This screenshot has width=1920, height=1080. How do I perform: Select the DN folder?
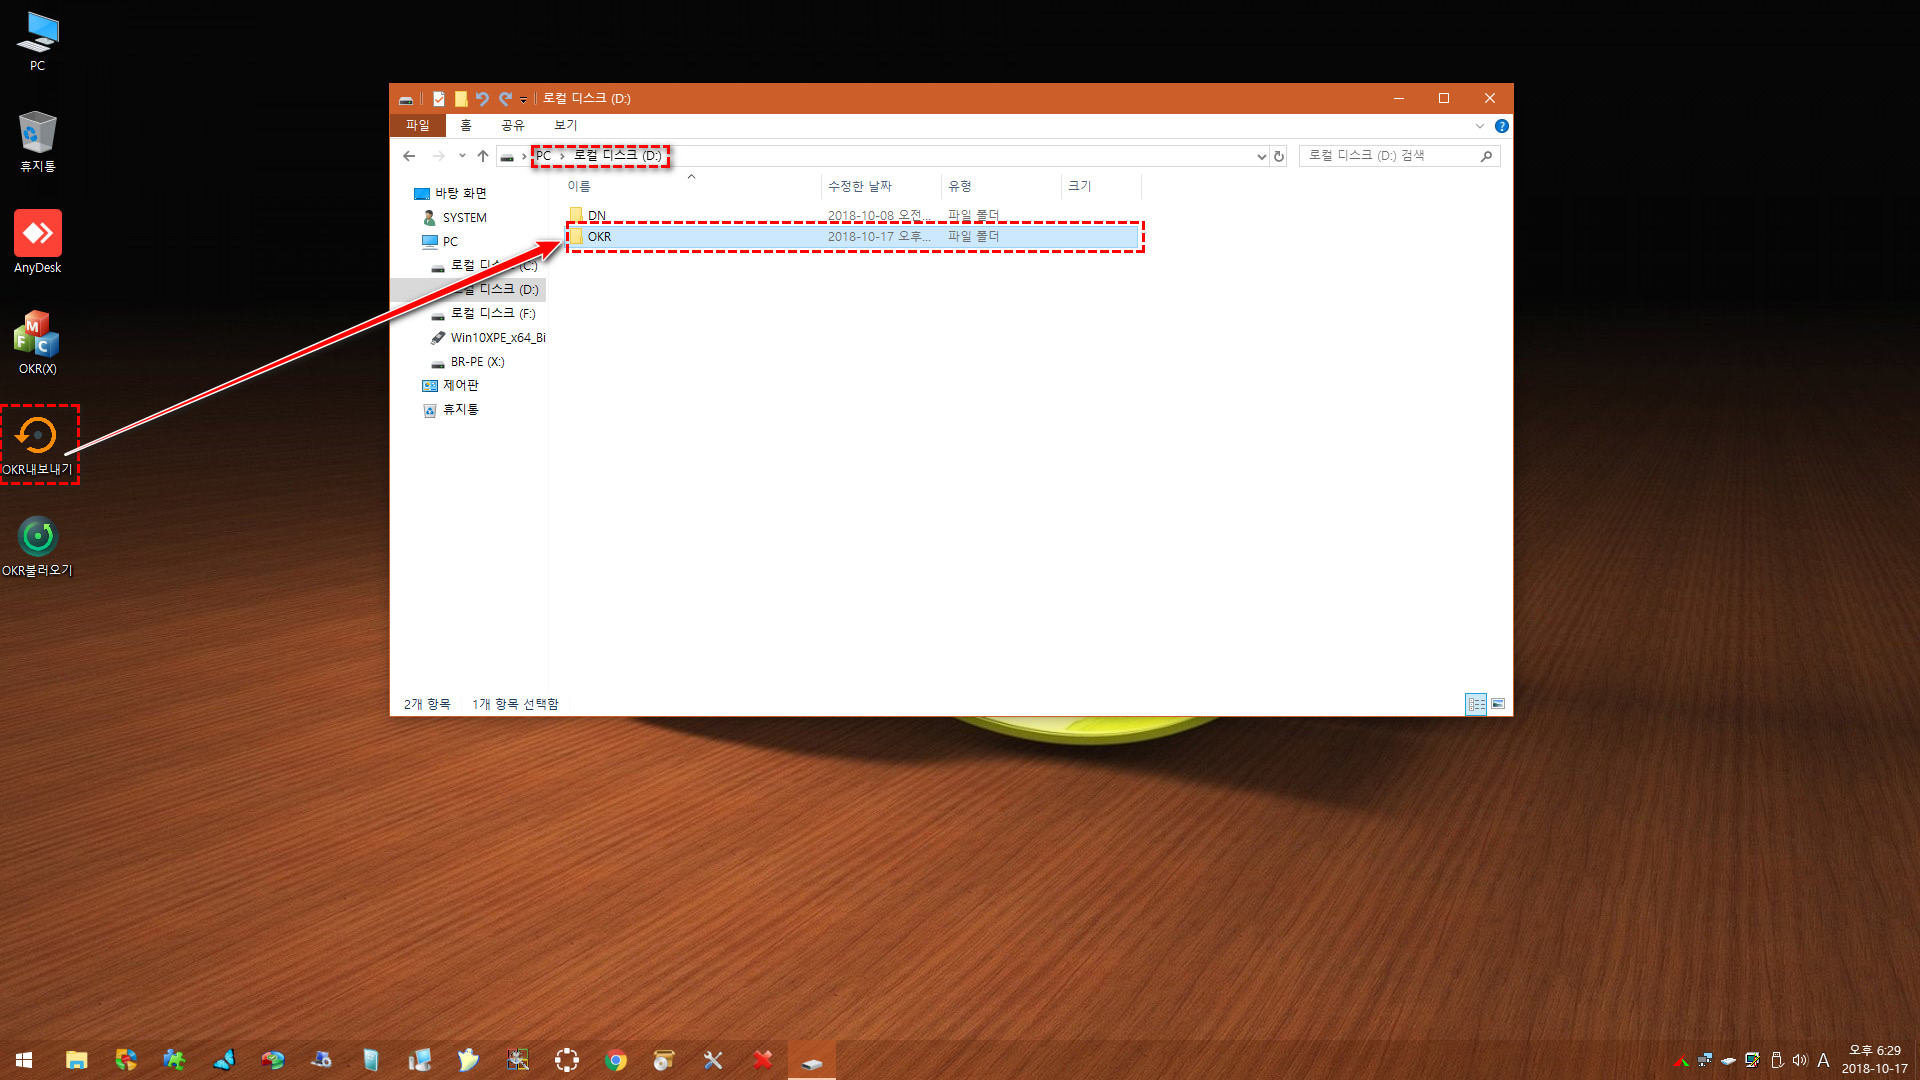click(597, 215)
